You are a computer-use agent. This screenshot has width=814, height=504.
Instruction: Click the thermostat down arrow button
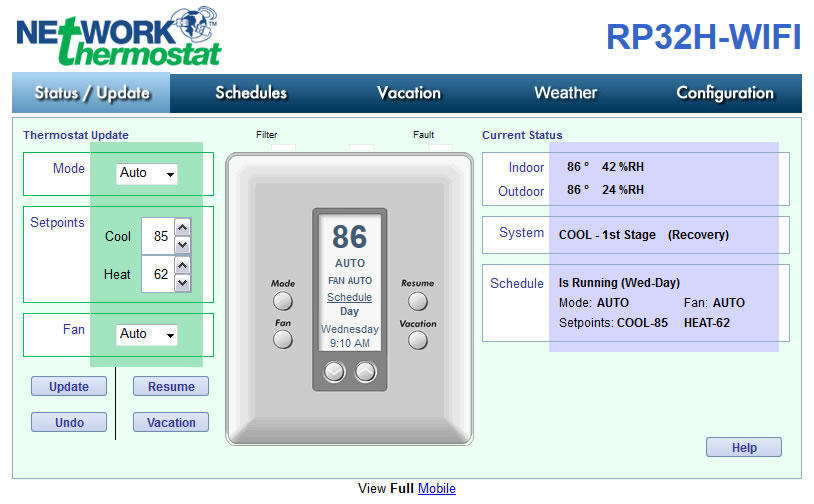click(334, 372)
